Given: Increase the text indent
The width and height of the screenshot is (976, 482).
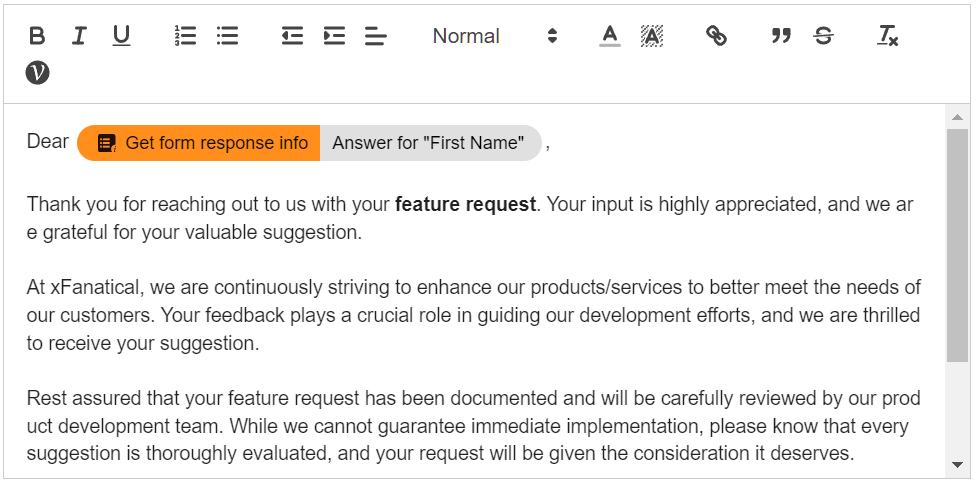Looking at the screenshot, I should coord(334,36).
